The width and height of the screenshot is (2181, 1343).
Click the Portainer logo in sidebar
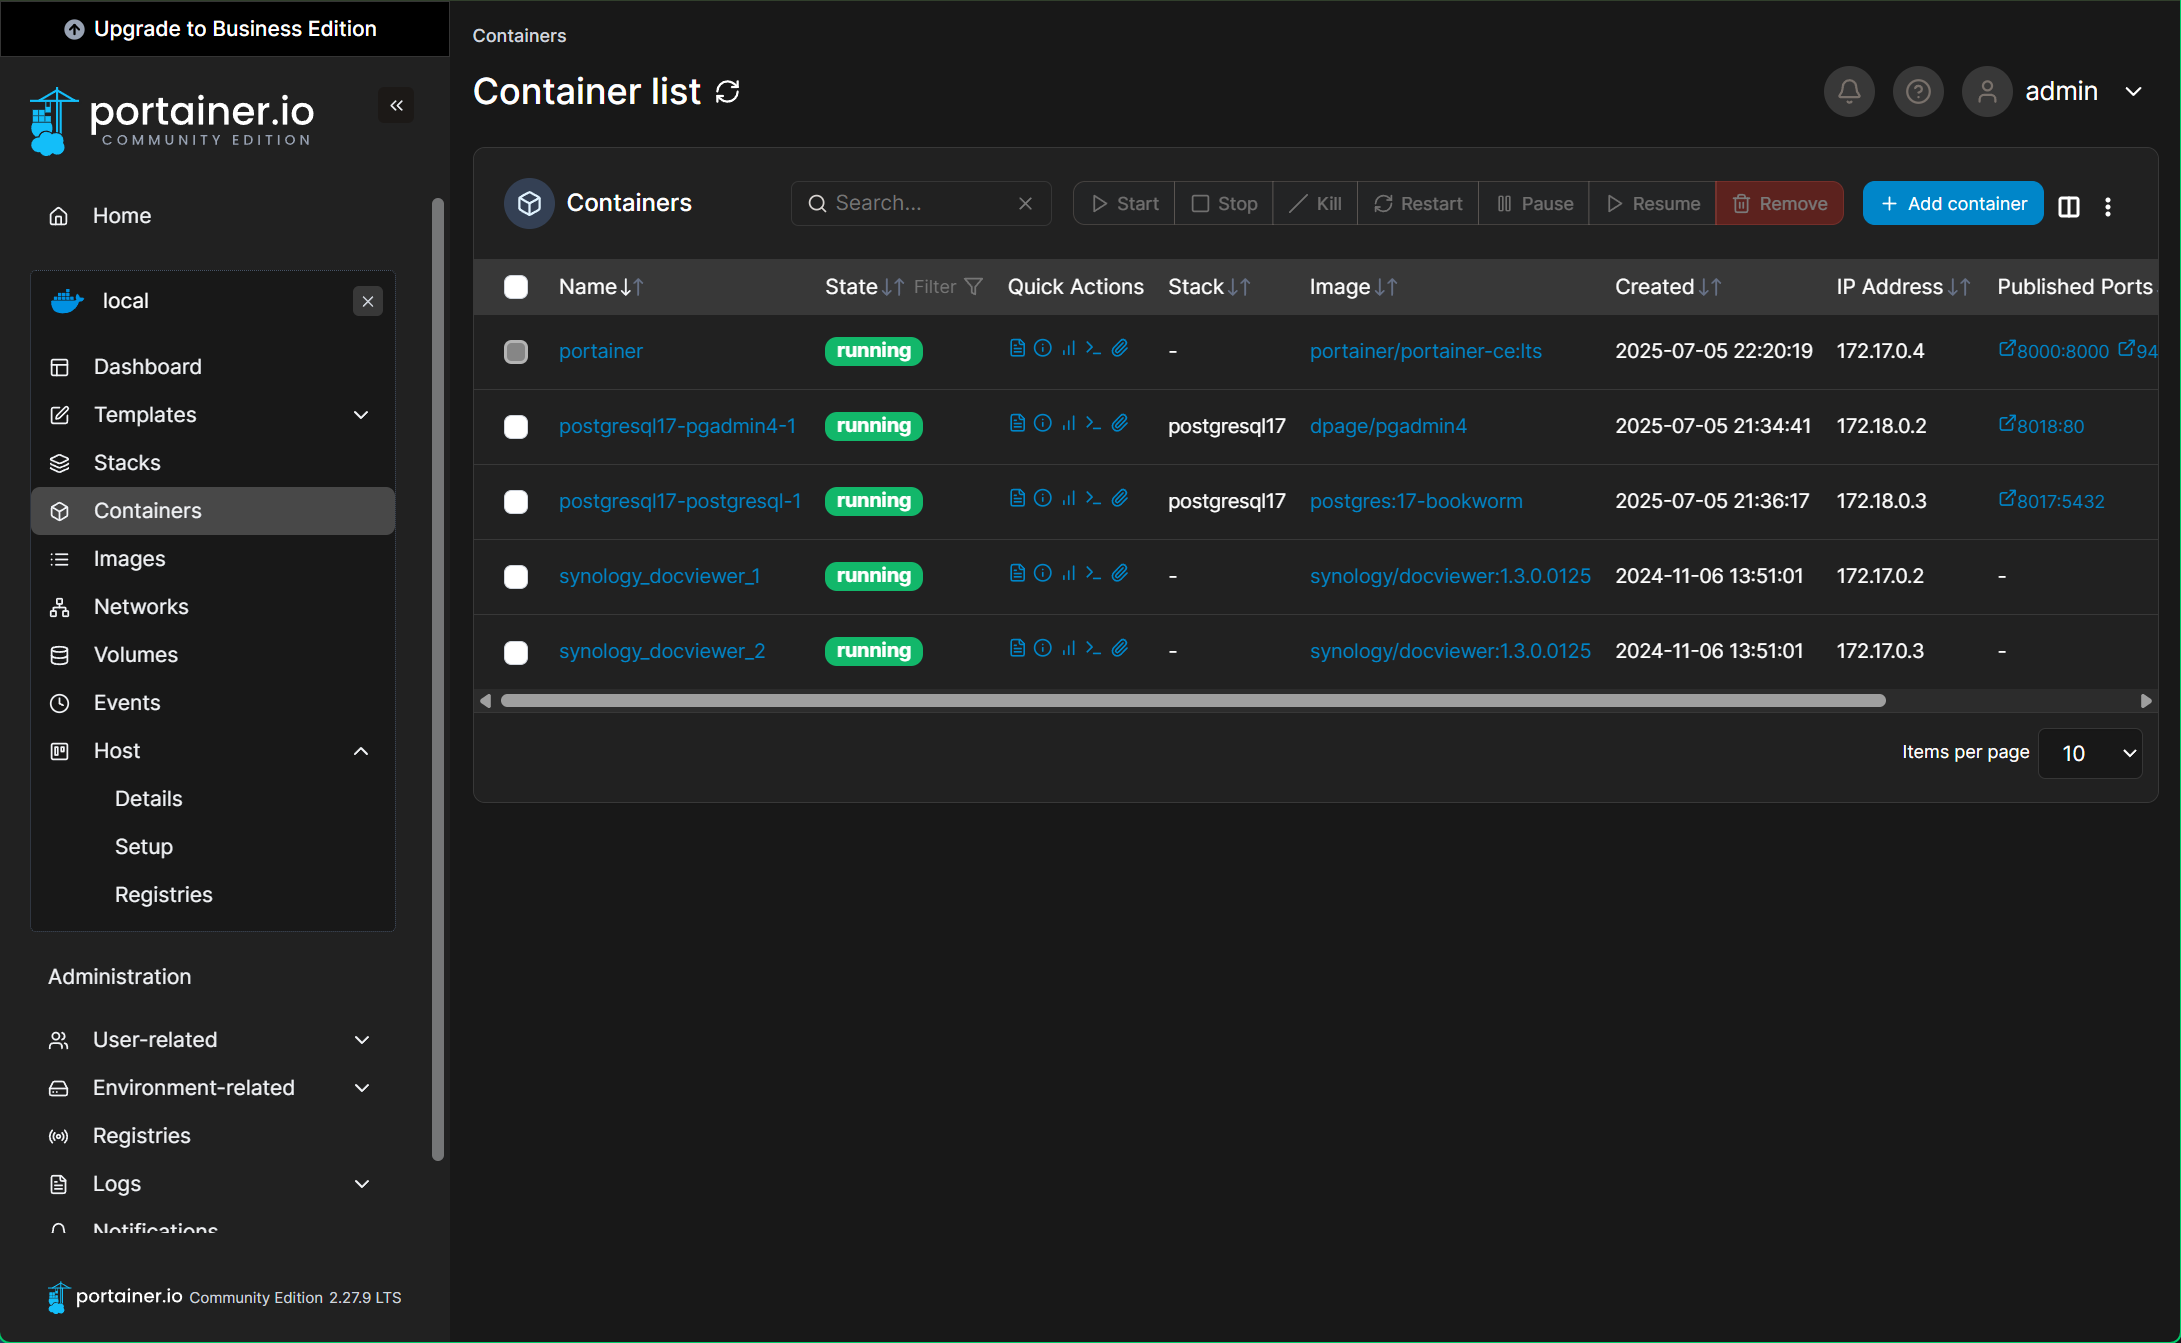point(172,122)
